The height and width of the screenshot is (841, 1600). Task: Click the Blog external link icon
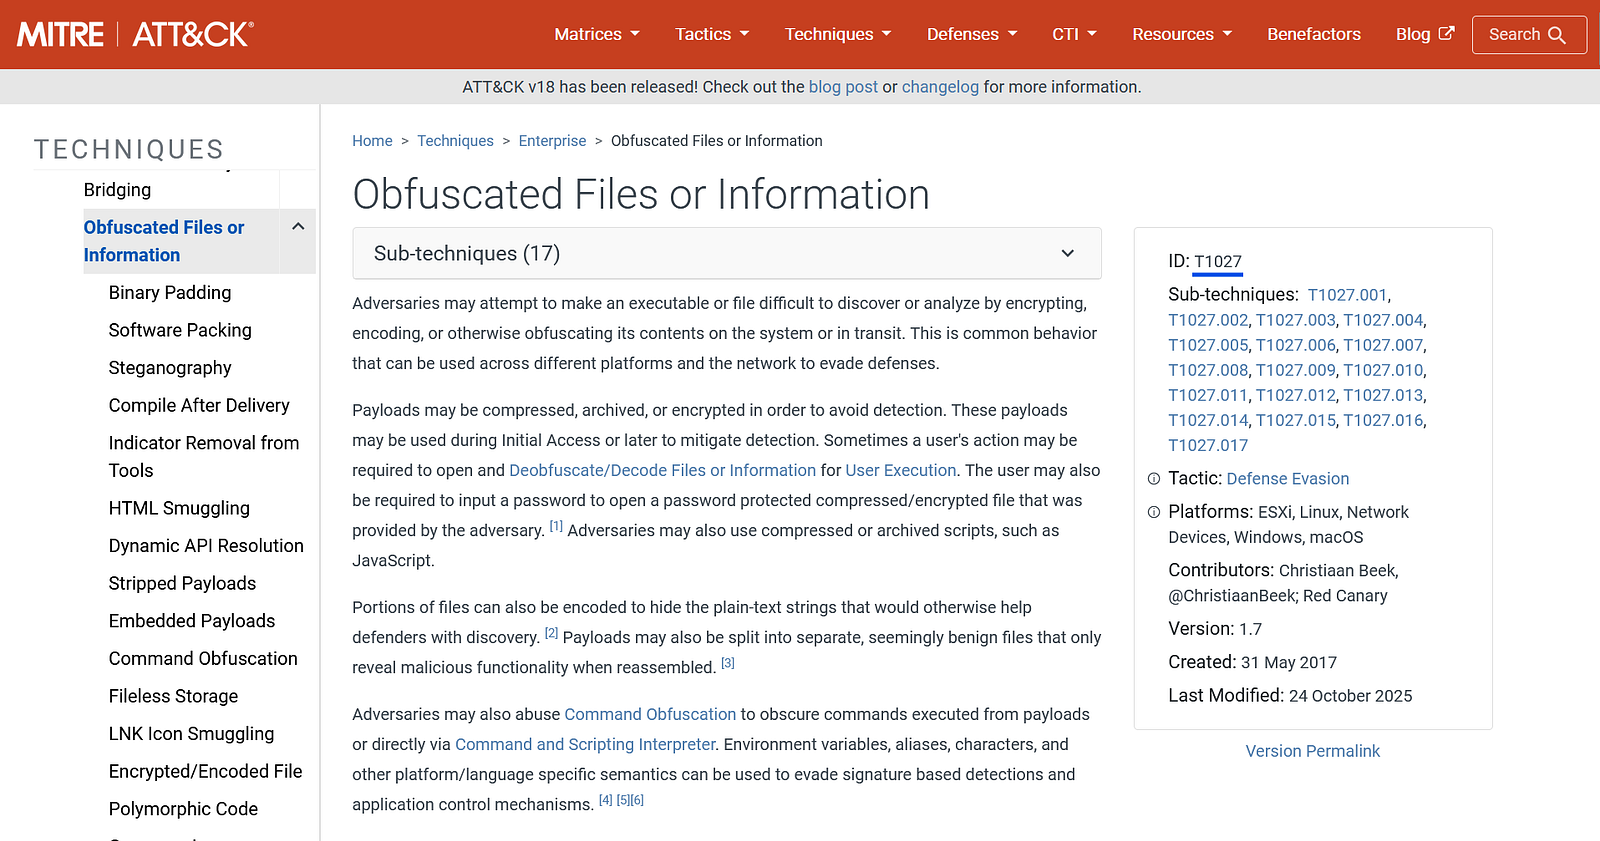click(1446, 33)
